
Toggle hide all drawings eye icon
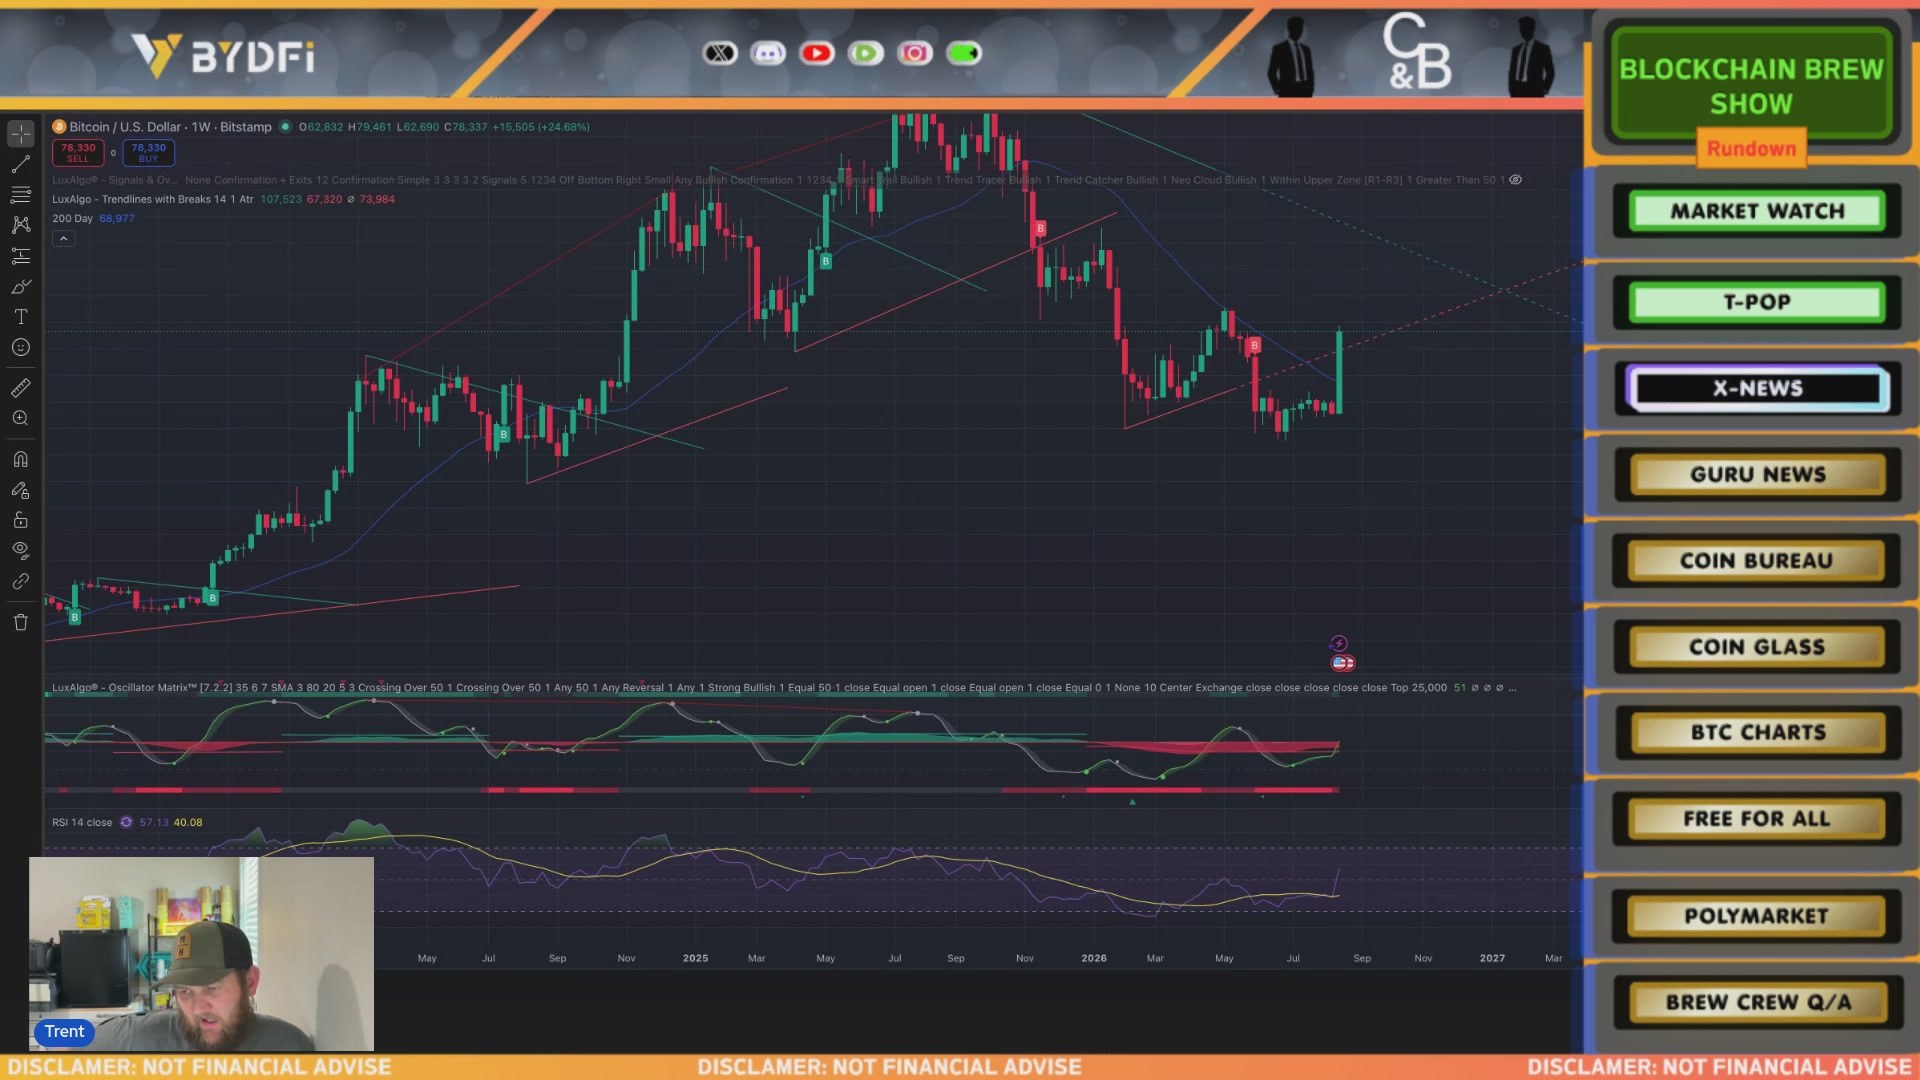click(x=21, y=550)
